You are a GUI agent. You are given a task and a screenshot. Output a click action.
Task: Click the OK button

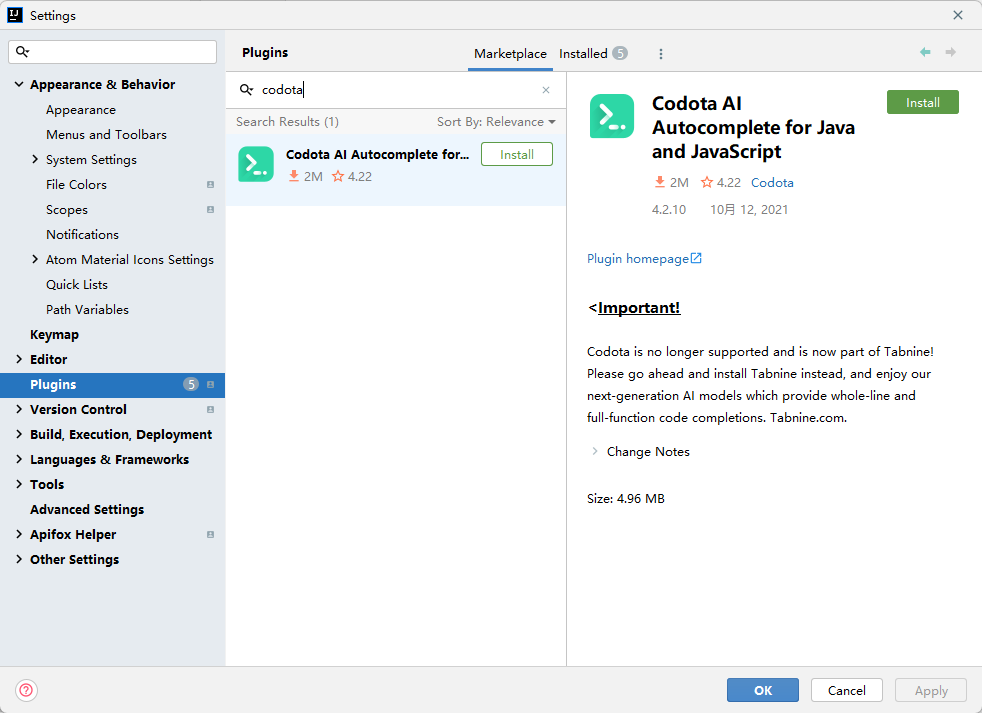(763, 690)
